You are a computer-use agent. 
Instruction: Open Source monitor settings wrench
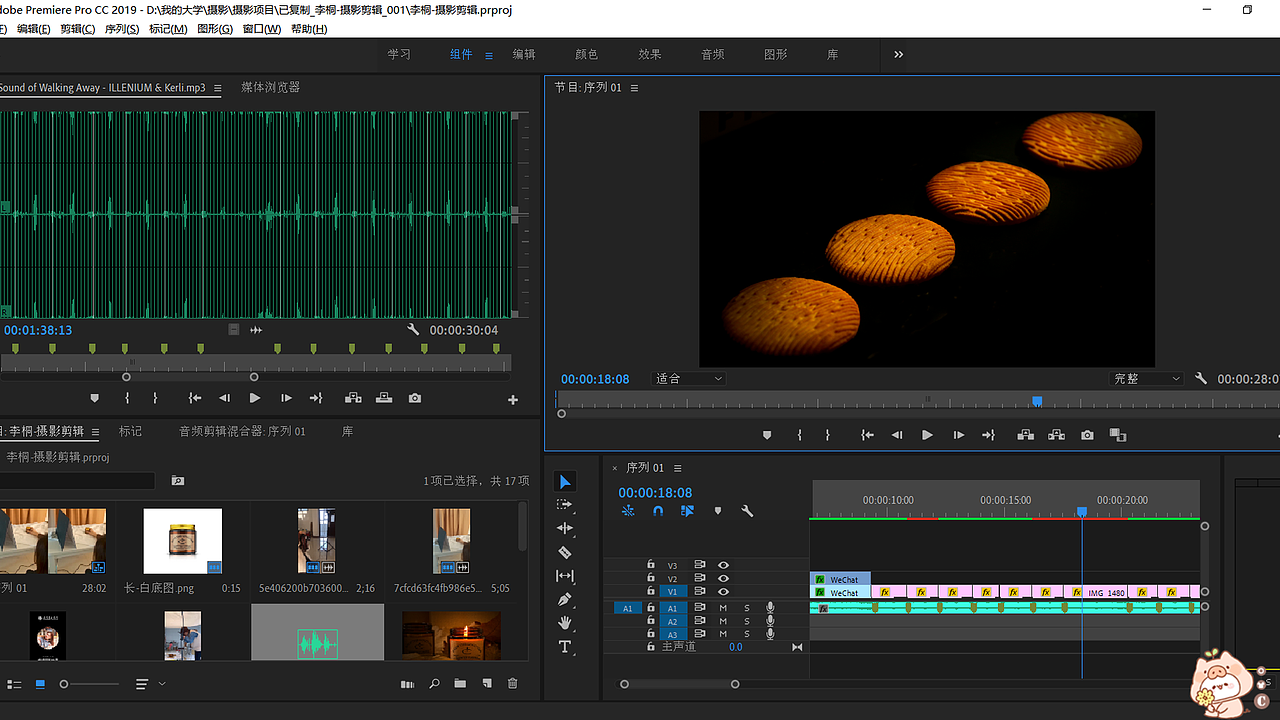click(x=413, y=330)
